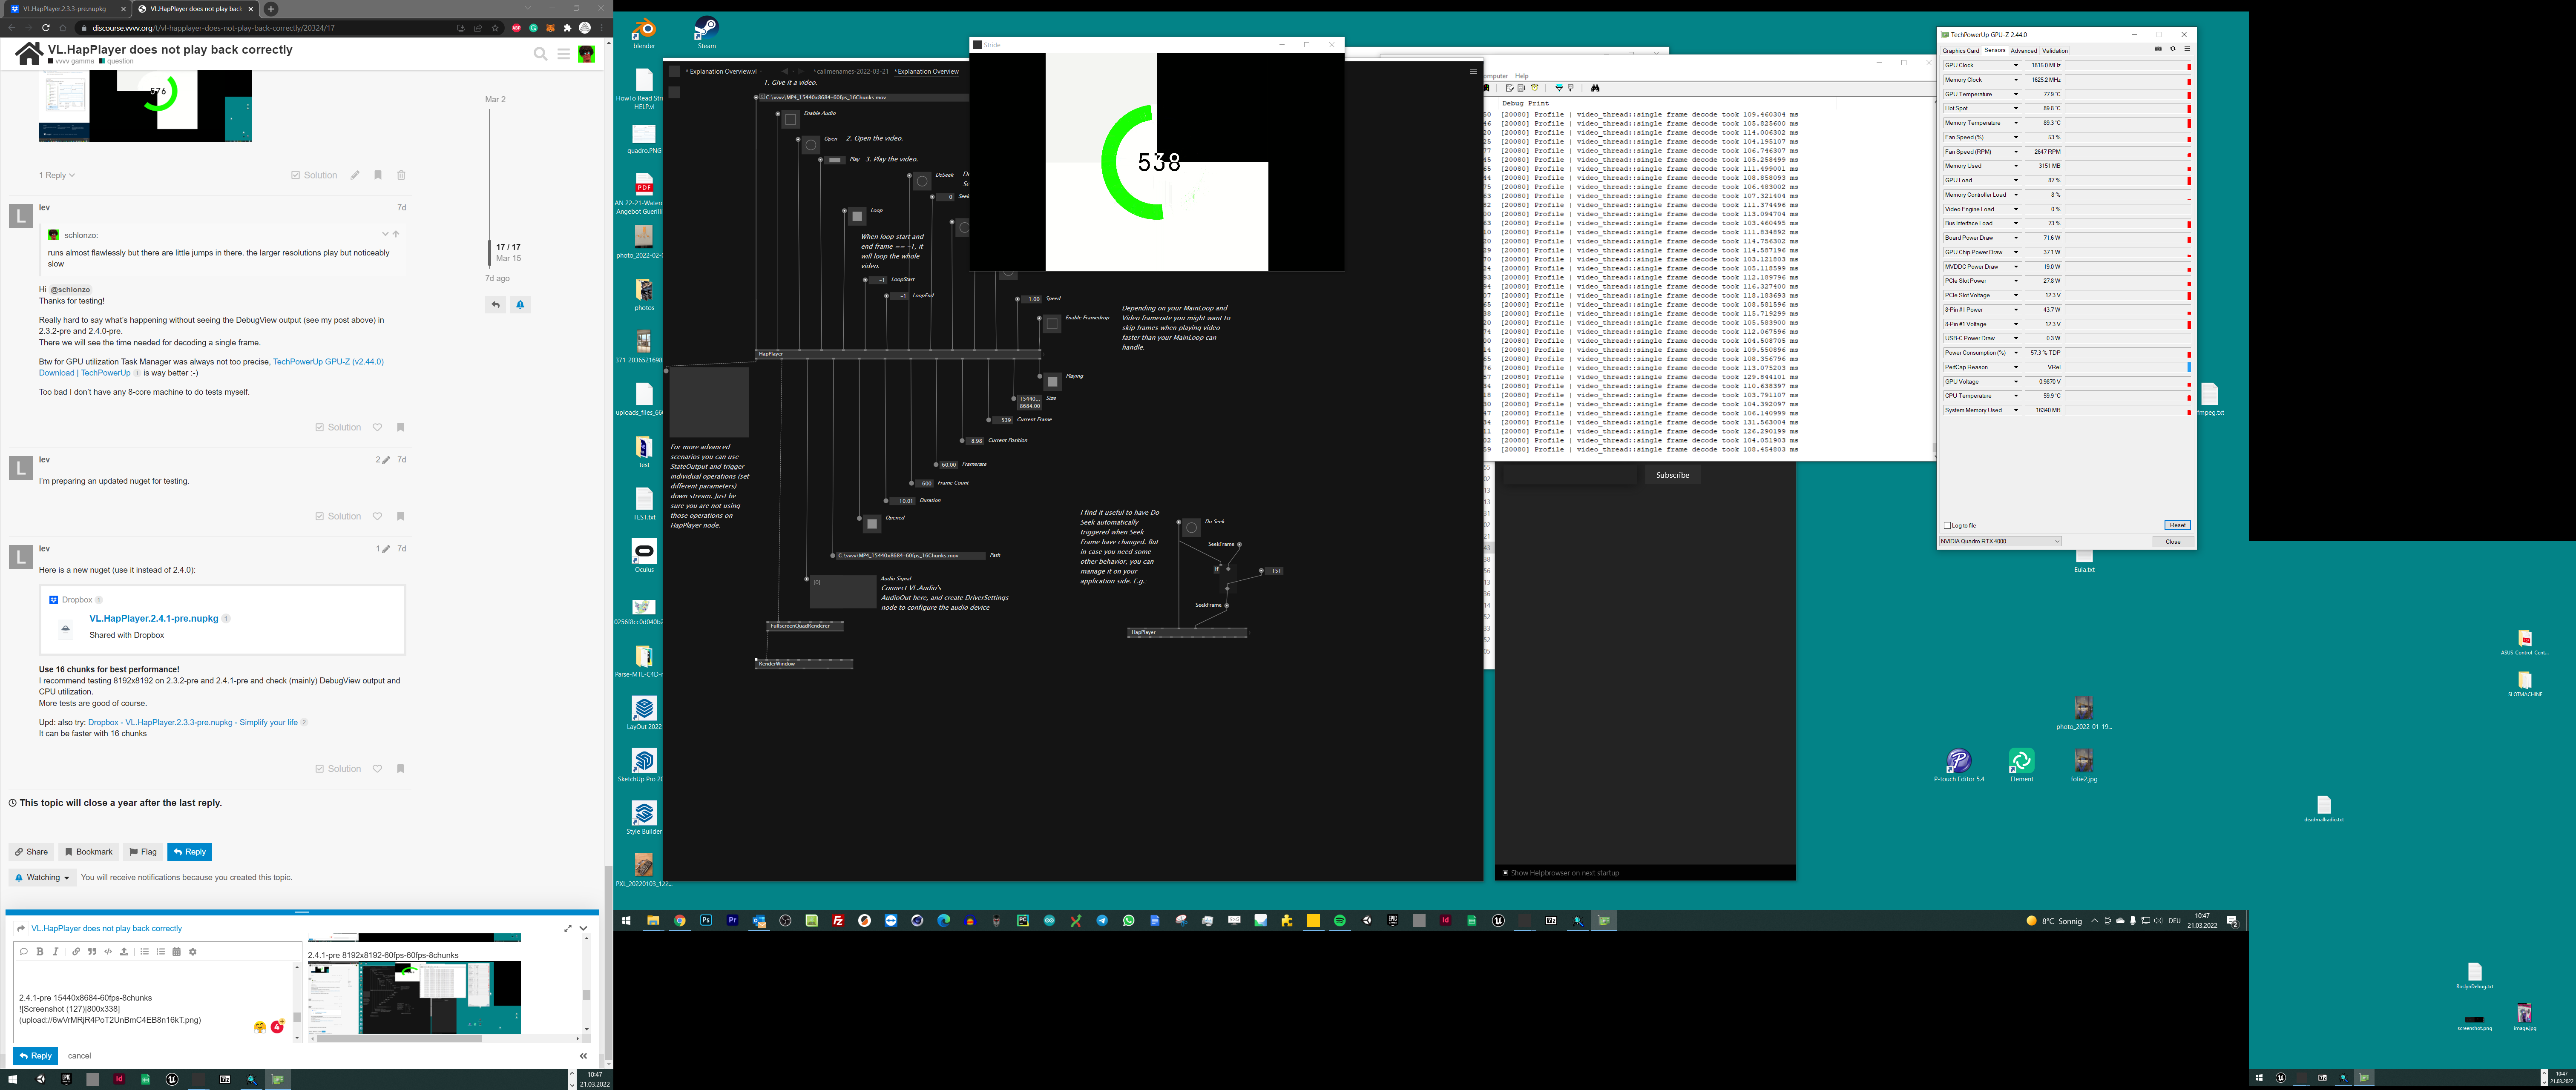The height and width of the screenshot is (1090, 2576).
Task: Tick the Log to file checkbox in GPU-Z
Action: [1947, 525]
